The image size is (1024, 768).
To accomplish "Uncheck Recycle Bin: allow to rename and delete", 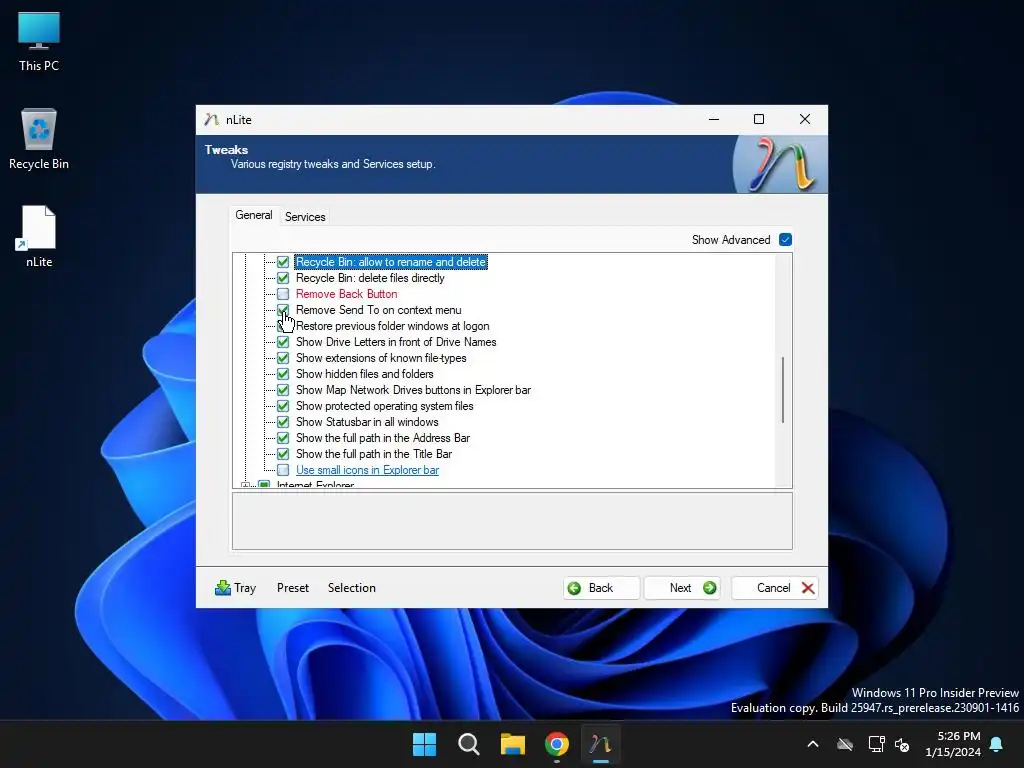I will coord(283,262).
